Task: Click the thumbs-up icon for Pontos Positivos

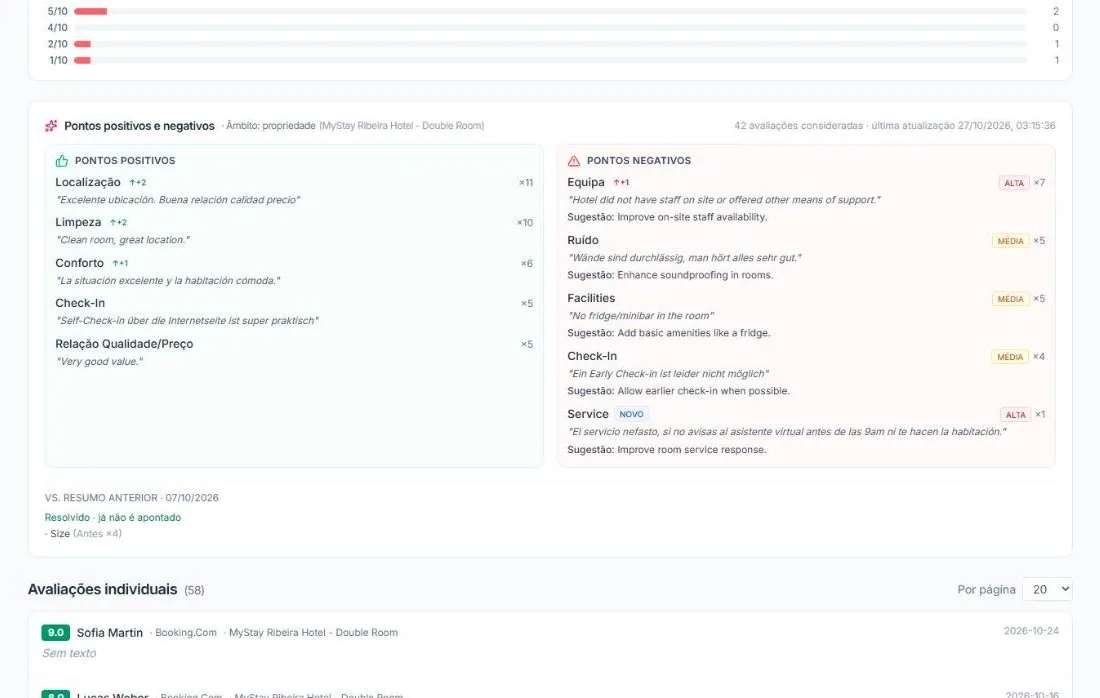Action: pyautogui.click(x=62, y=161)
